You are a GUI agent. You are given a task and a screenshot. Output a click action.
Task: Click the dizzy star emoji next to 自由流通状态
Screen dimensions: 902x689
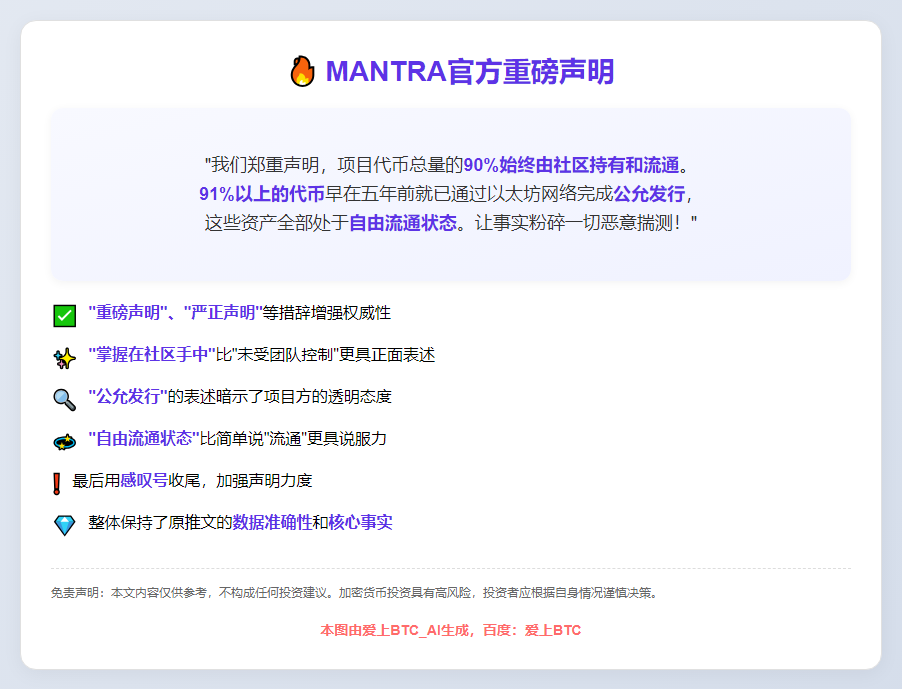coord(64,442)
